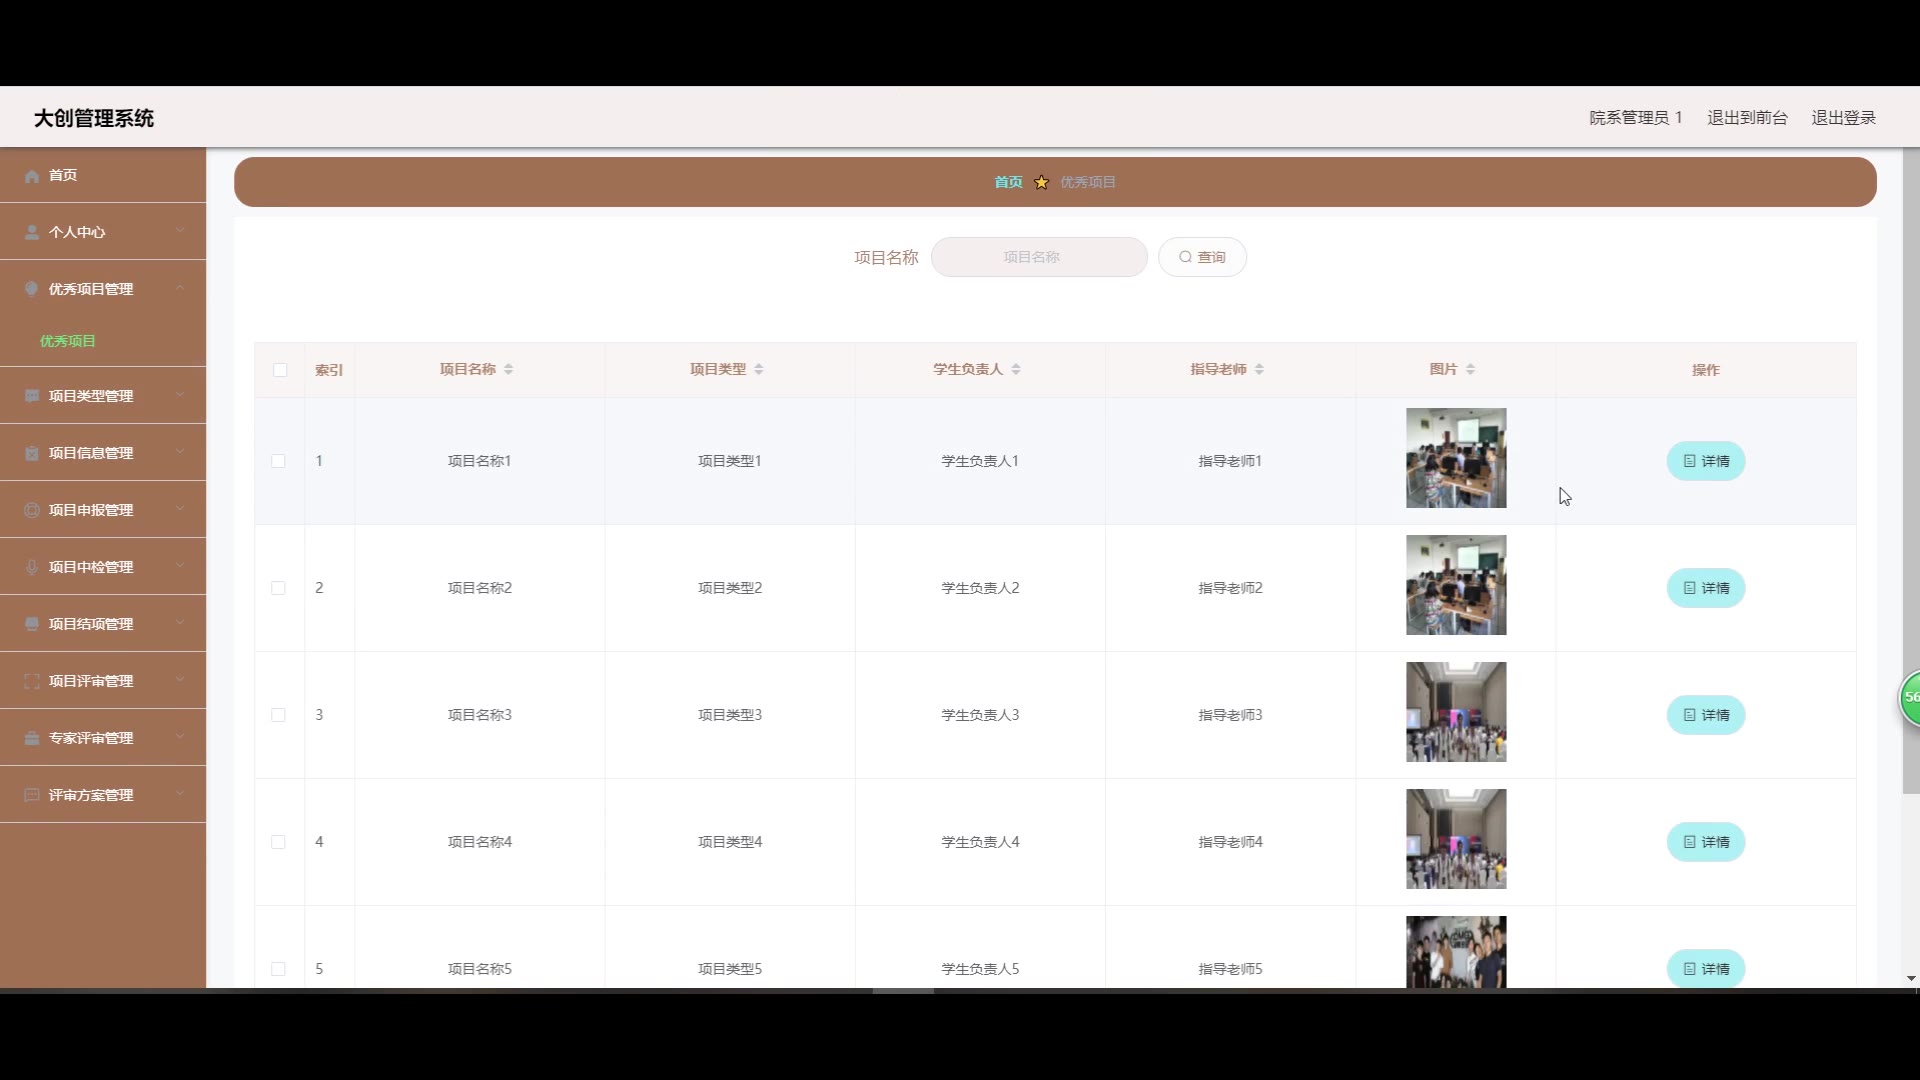Expand the 项目结项管理 chevron
1920x1080 pixels.
[x=180, y=623]
